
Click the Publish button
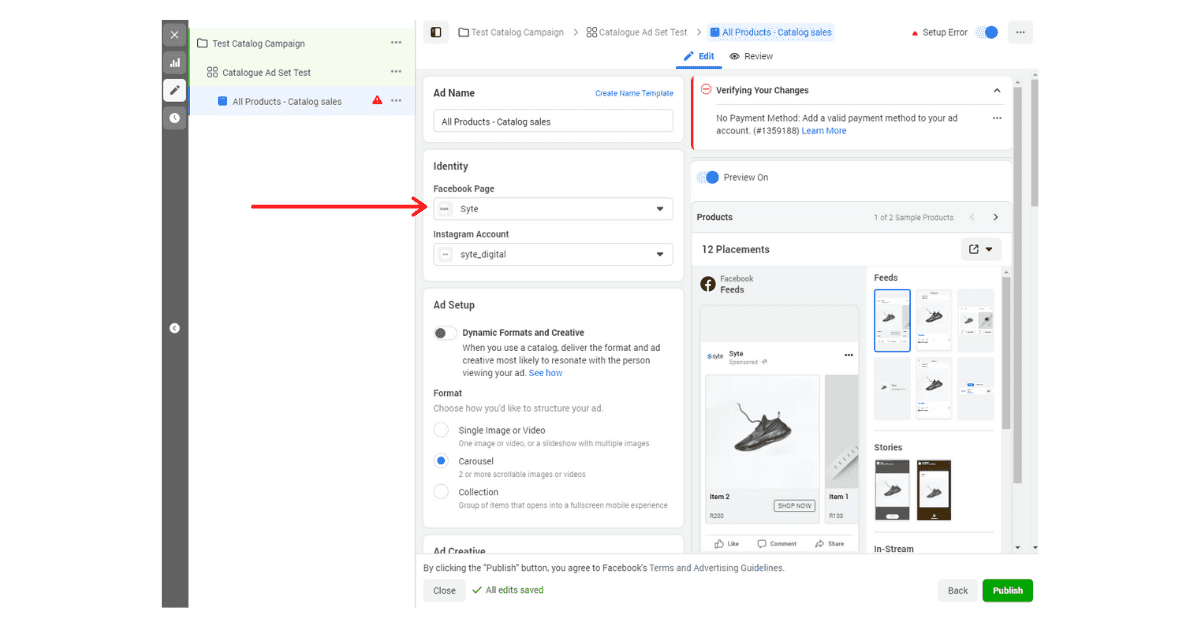[1007, 590]
